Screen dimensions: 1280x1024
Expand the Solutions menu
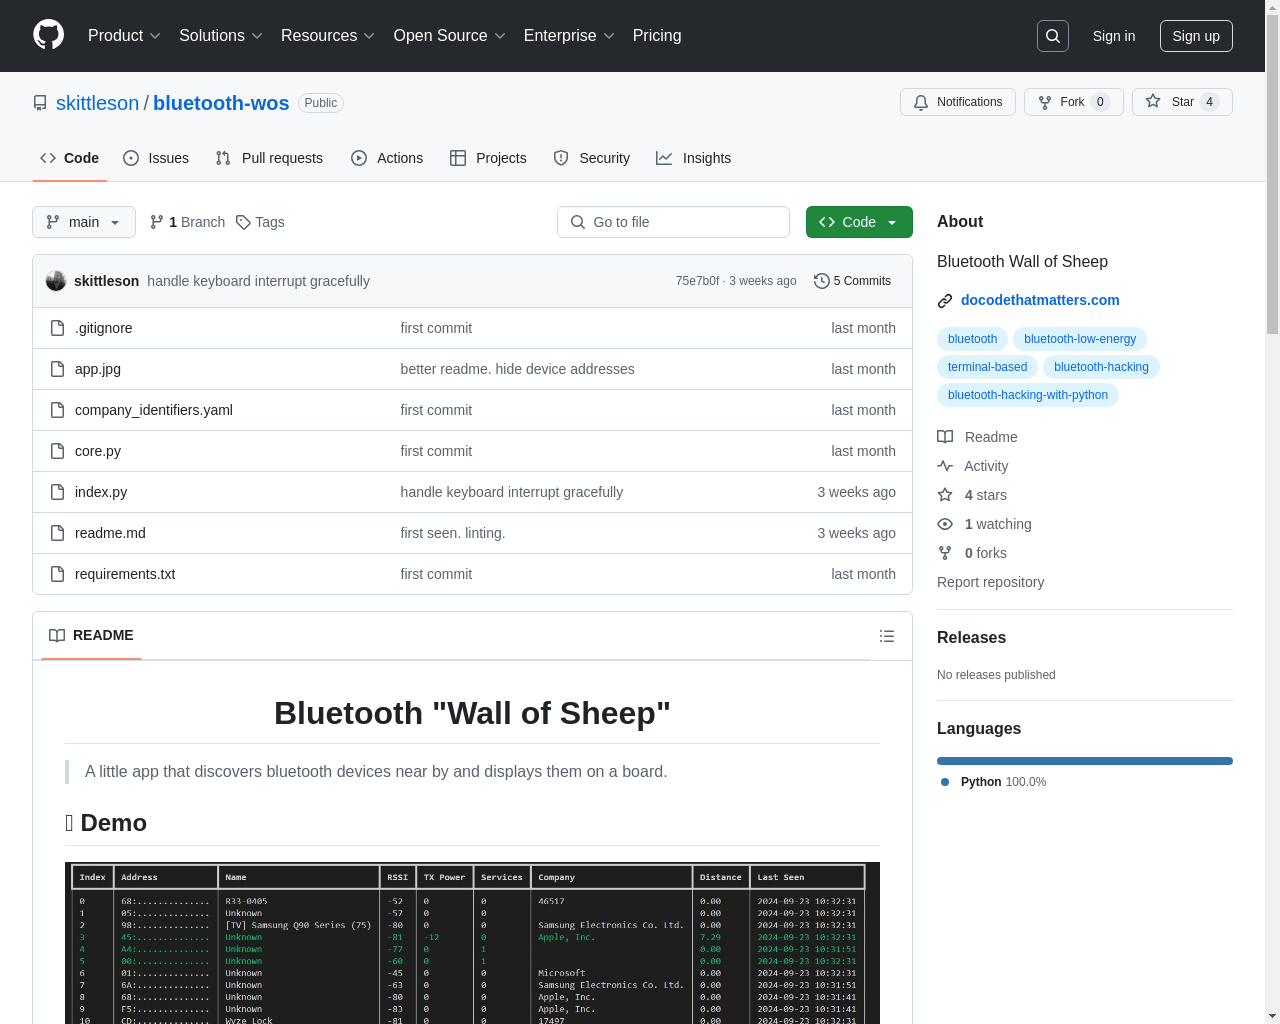(x=221, y=36)
